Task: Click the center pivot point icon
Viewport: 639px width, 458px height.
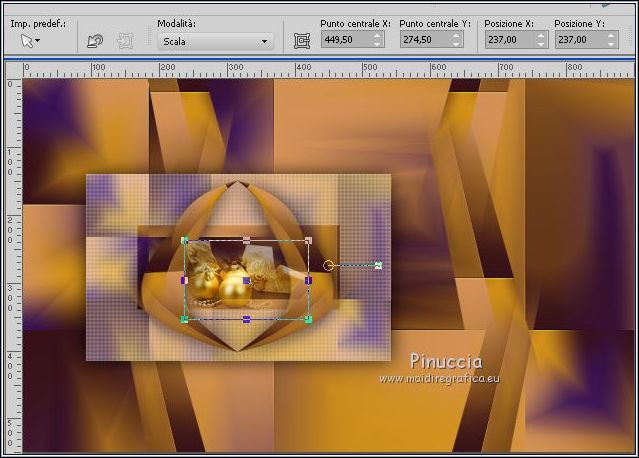Action: [302, 41]
